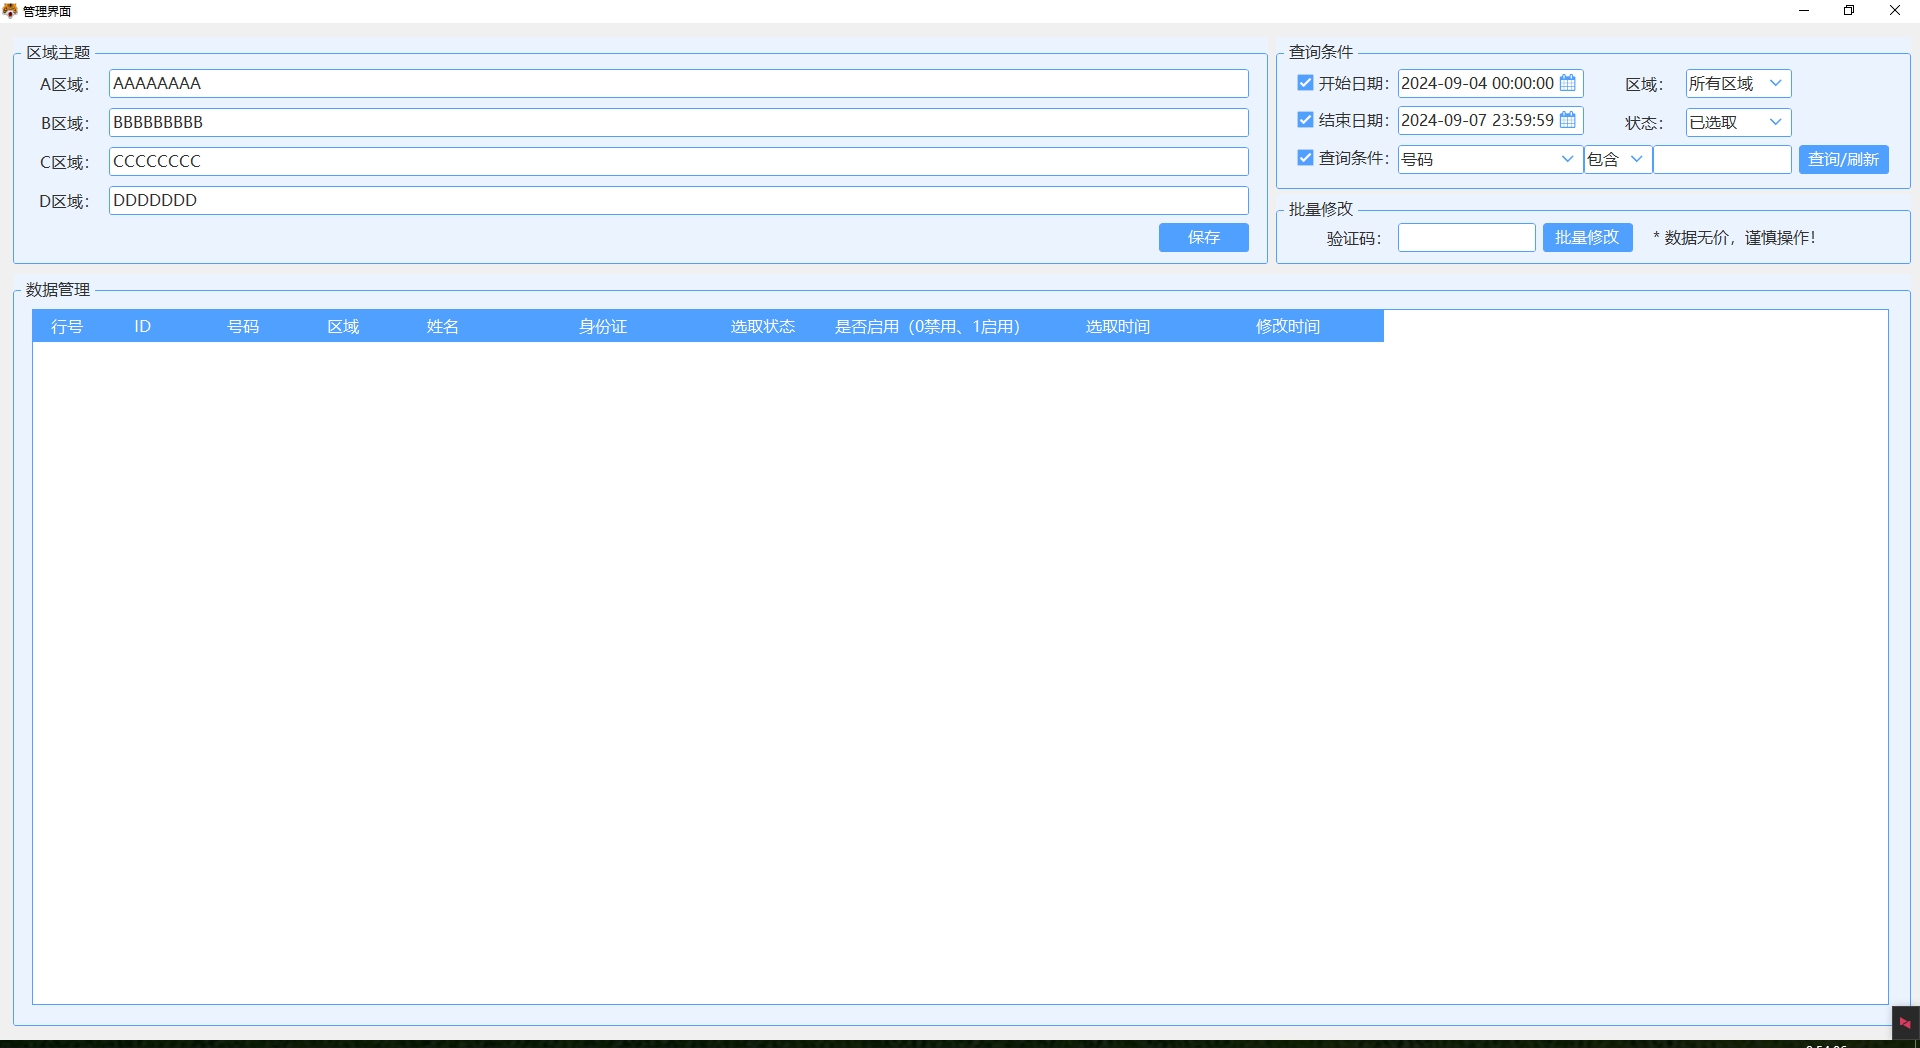Click the 身份证 column header
Image resolution: width=1920 pixels, height=1048 pixels.
click(x=603, y=327)
